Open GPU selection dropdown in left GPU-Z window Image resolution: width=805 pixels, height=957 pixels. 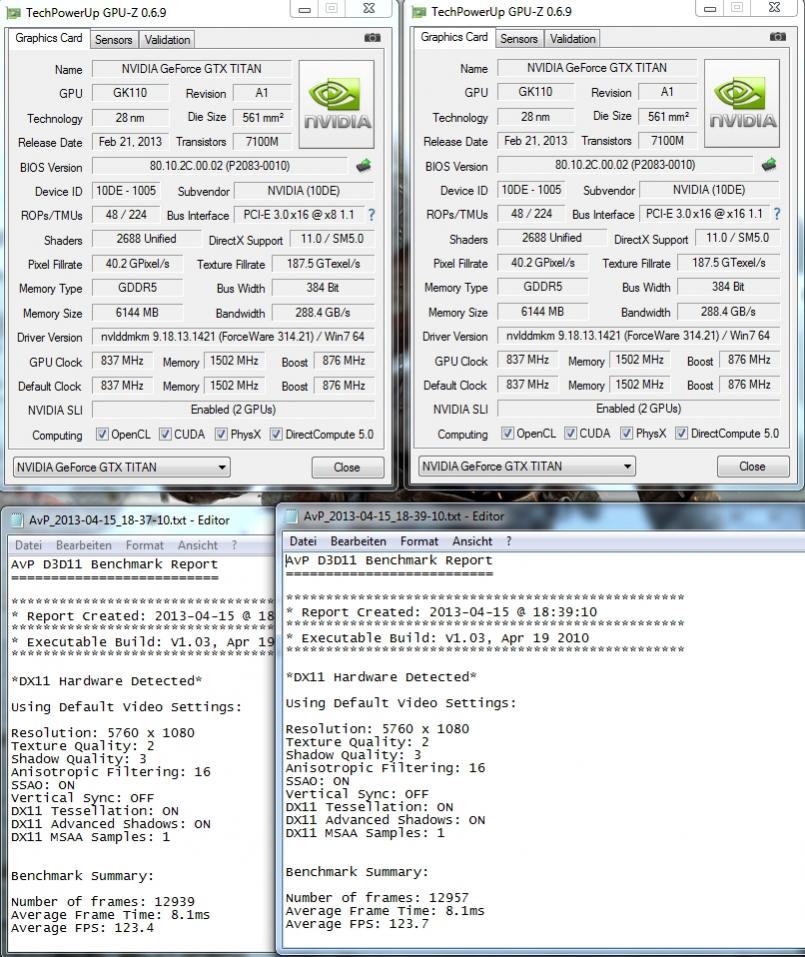coord(121,468)
